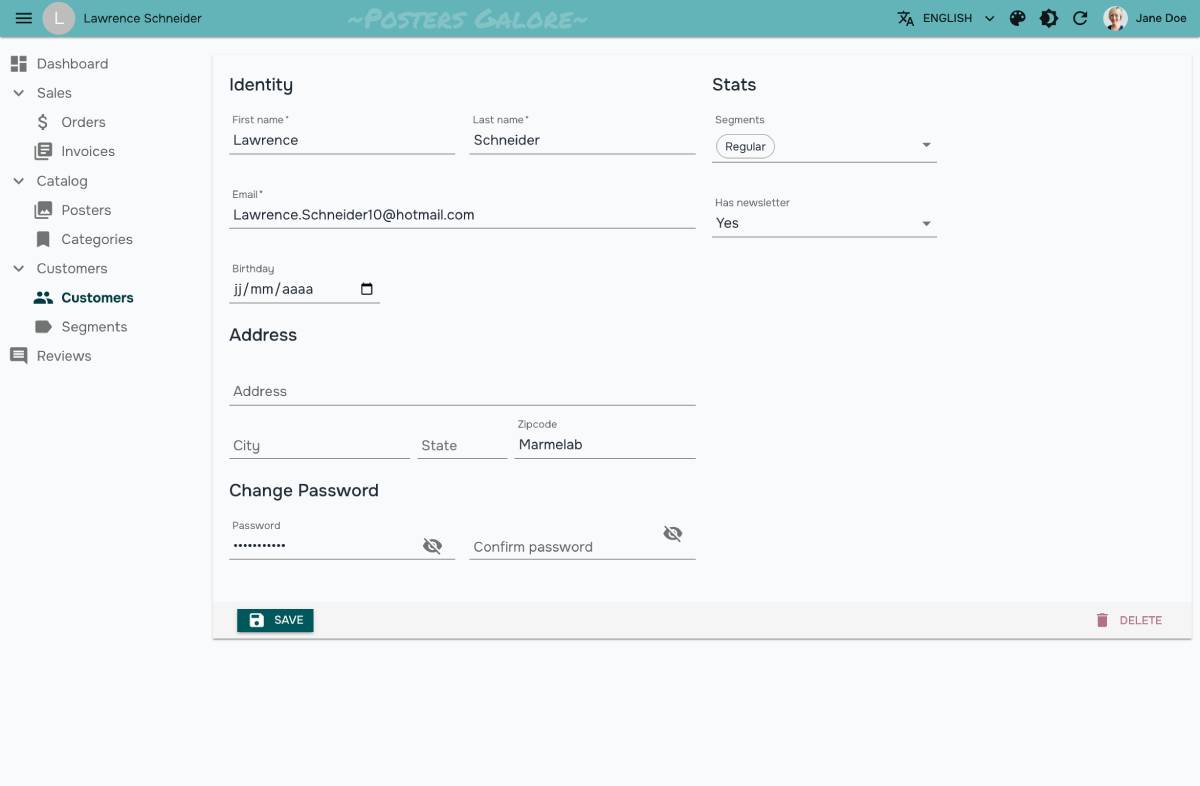Show password using eye icon
Image resolution: width=1200 pixels, height=786 pixels.
[432, 546]
